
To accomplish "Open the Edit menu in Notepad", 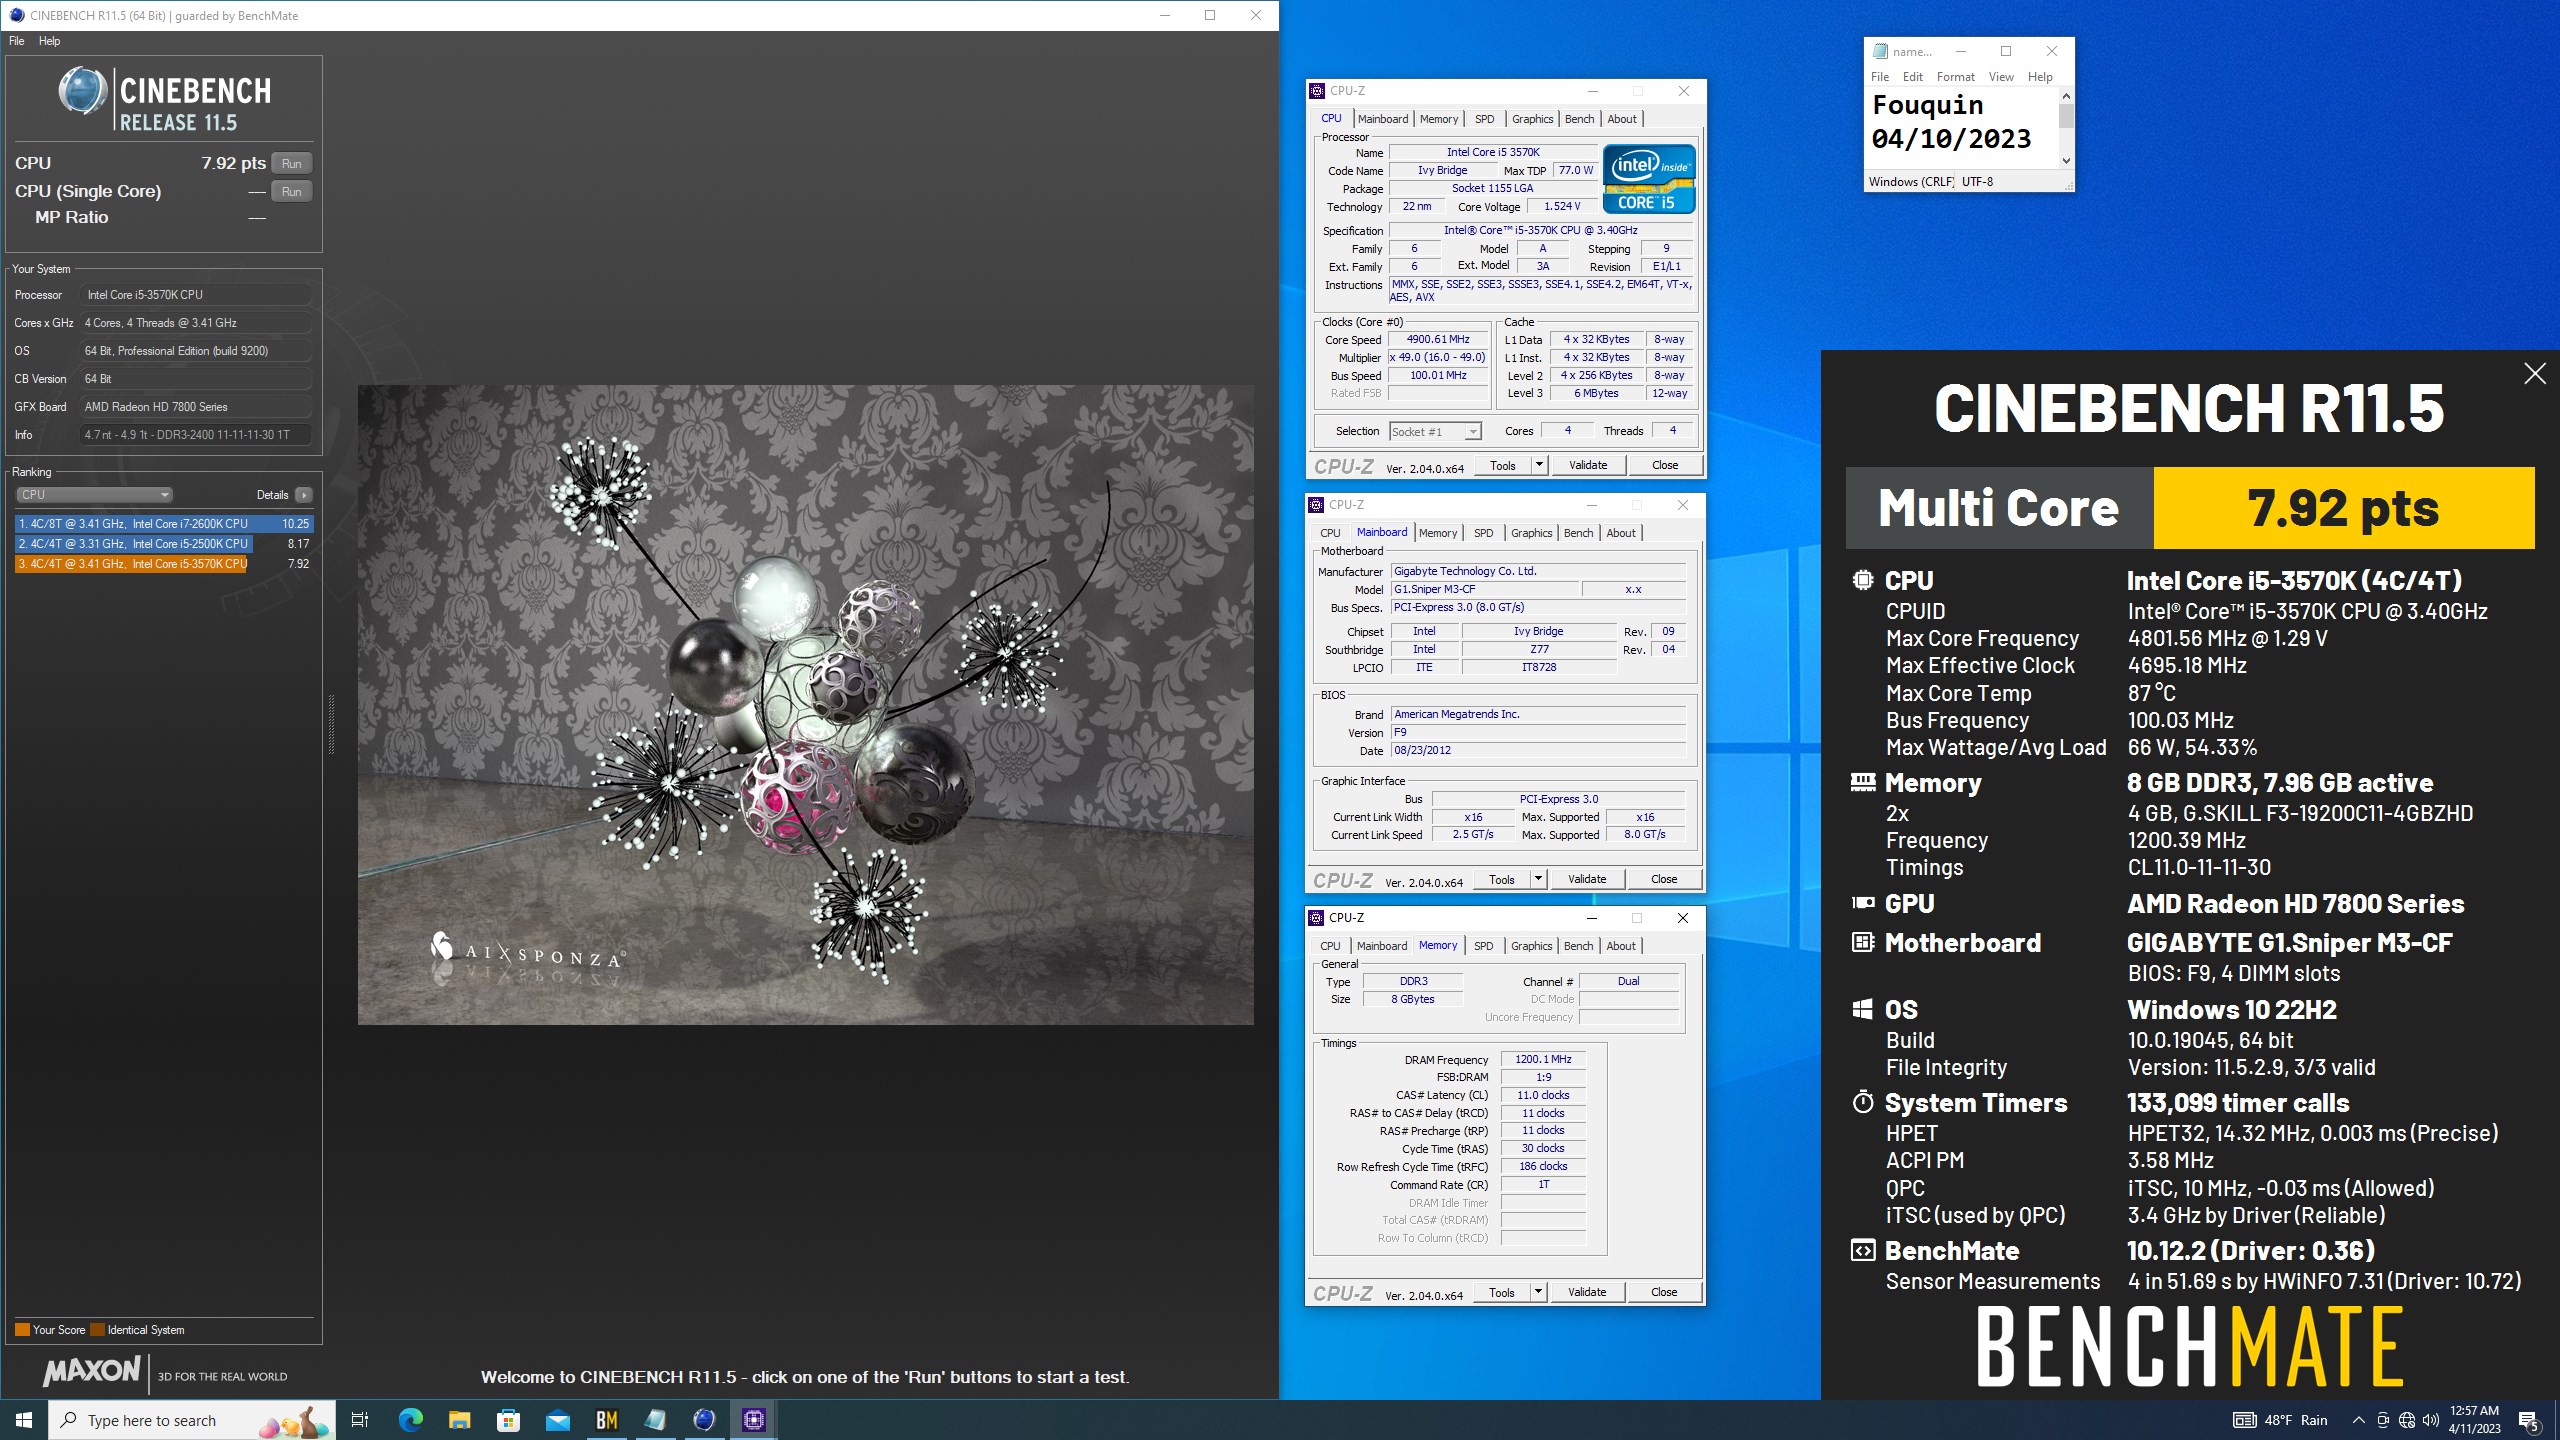I will (x=1913, y=77).
